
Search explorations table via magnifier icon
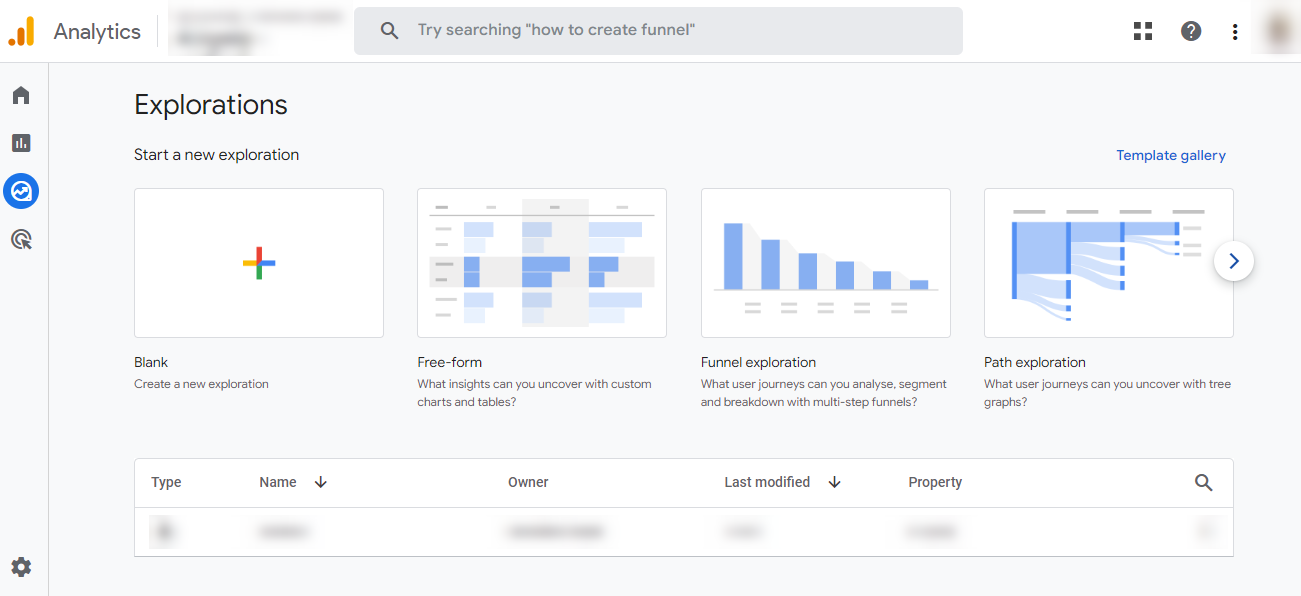(1204, 483)
